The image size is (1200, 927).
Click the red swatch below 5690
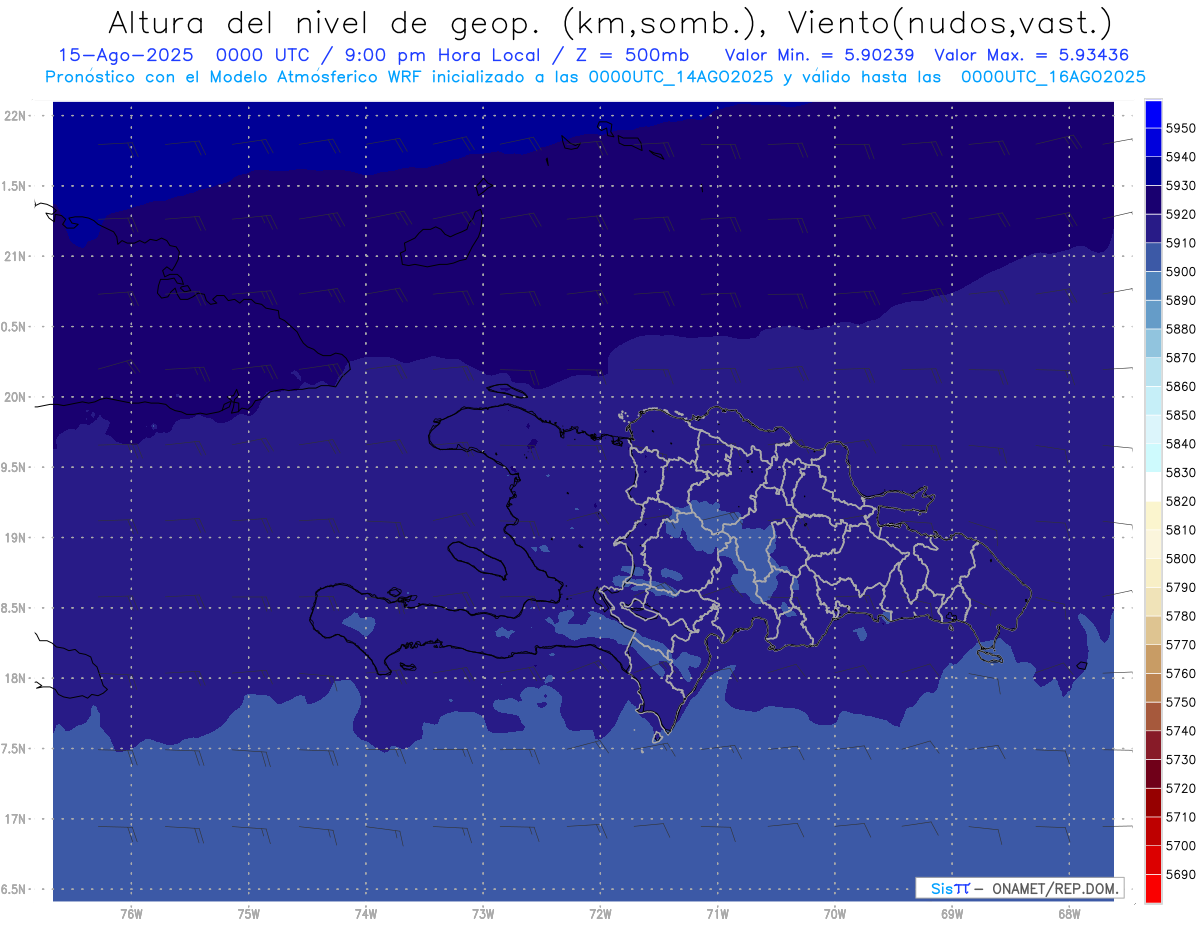[1153, 888]
